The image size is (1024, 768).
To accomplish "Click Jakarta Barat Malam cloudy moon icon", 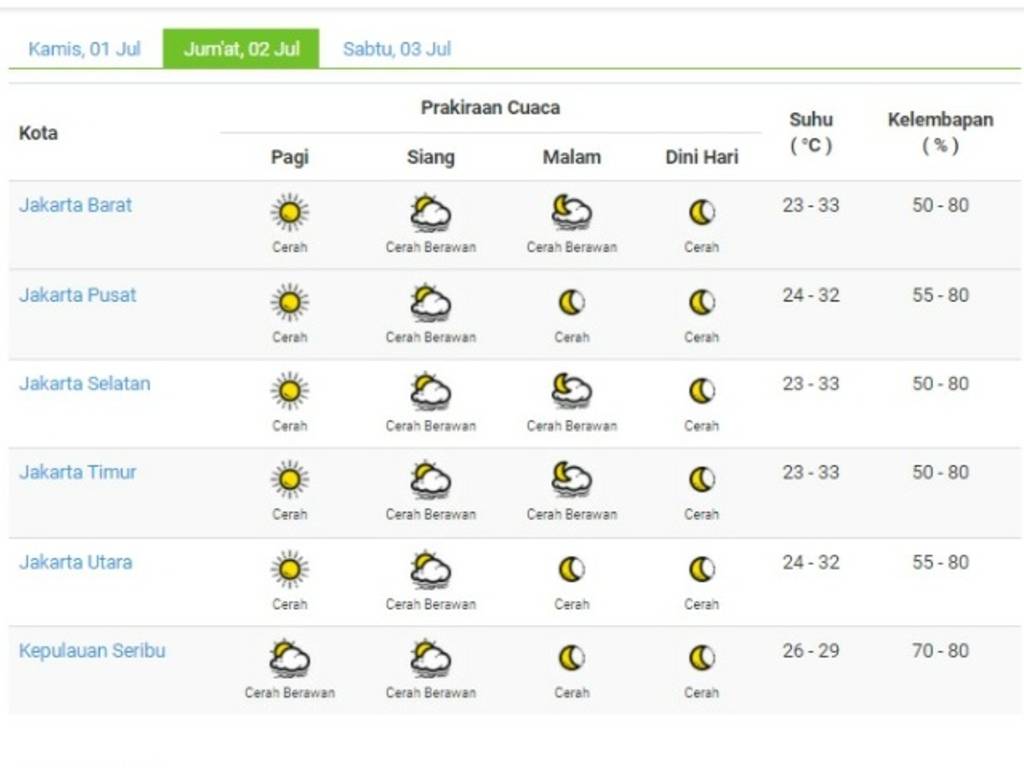I will 571,212.
